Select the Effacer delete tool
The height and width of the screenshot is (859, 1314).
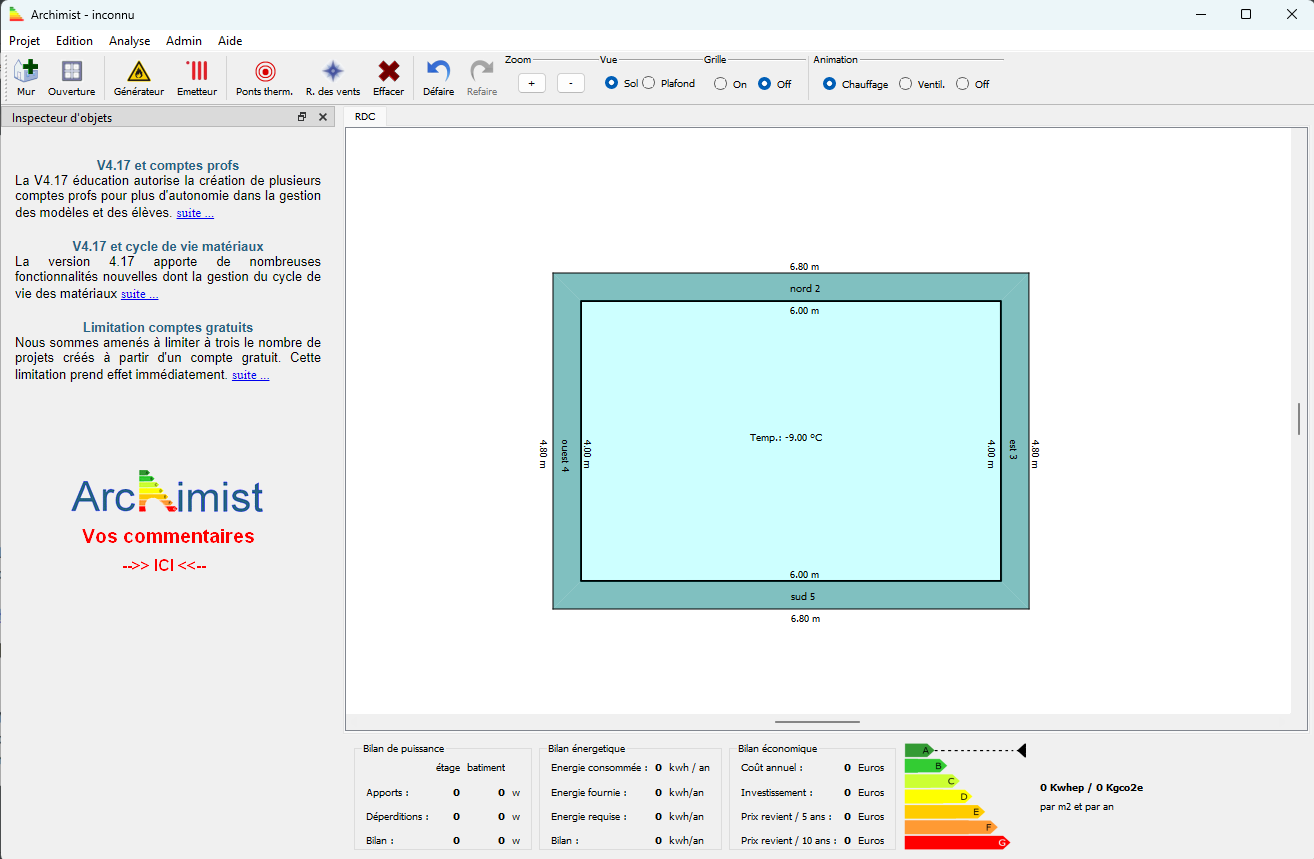pyautogui.click(x=388, y=77)
